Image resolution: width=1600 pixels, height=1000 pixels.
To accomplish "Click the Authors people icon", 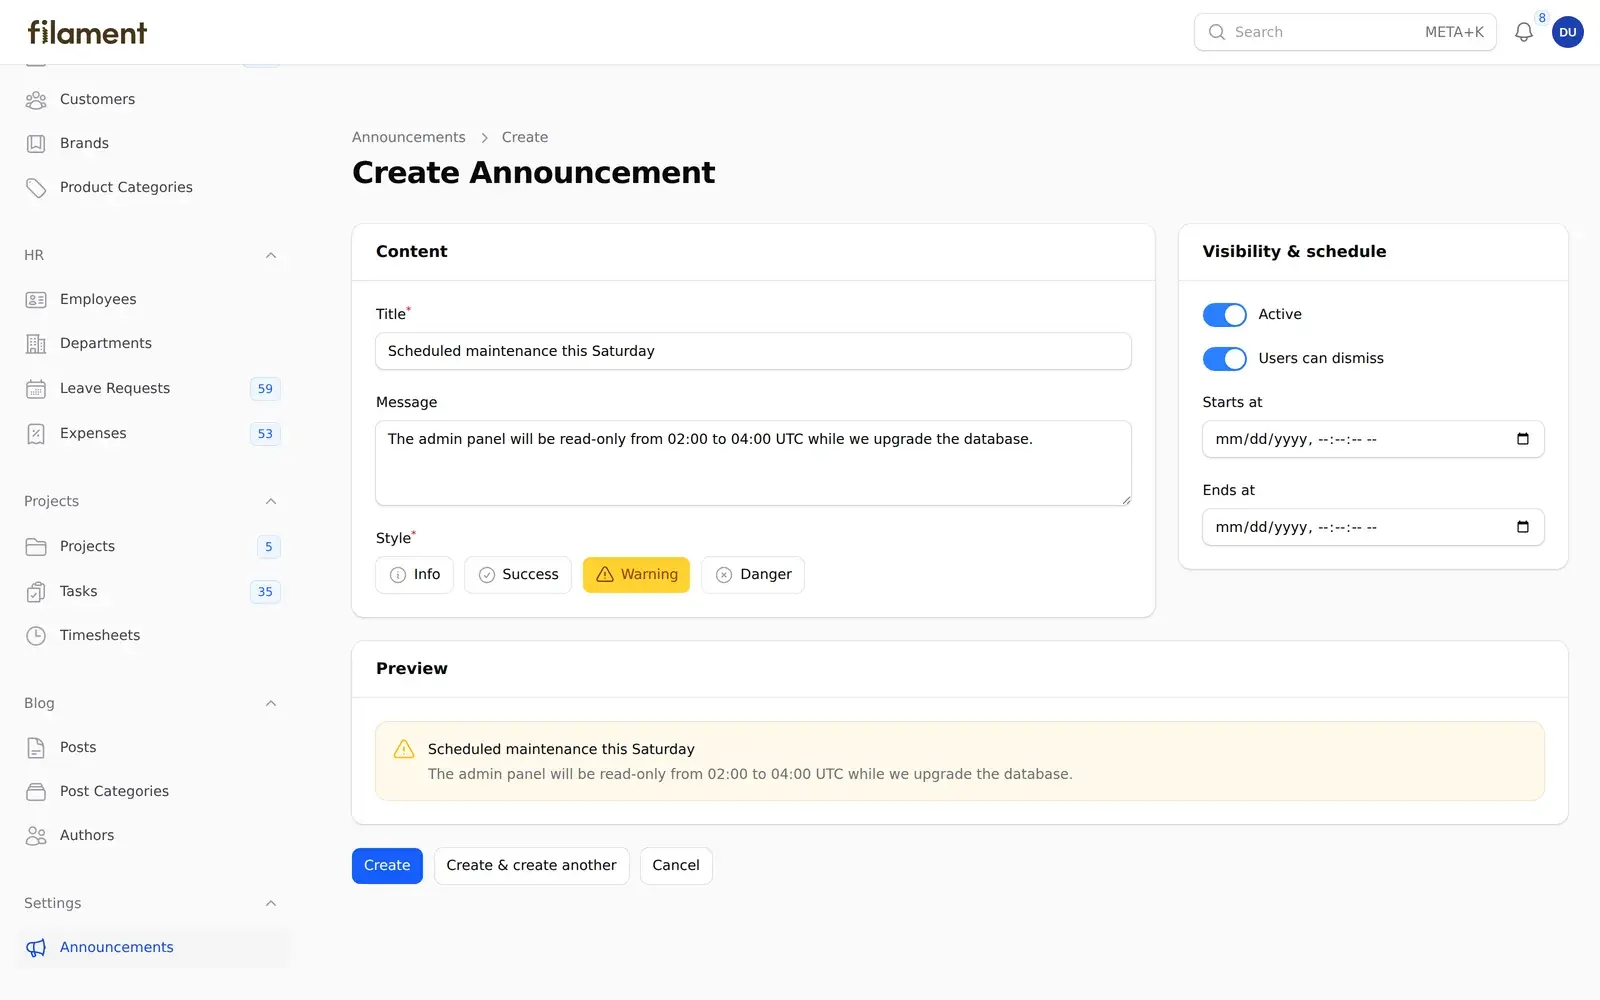I will point(36,835).
